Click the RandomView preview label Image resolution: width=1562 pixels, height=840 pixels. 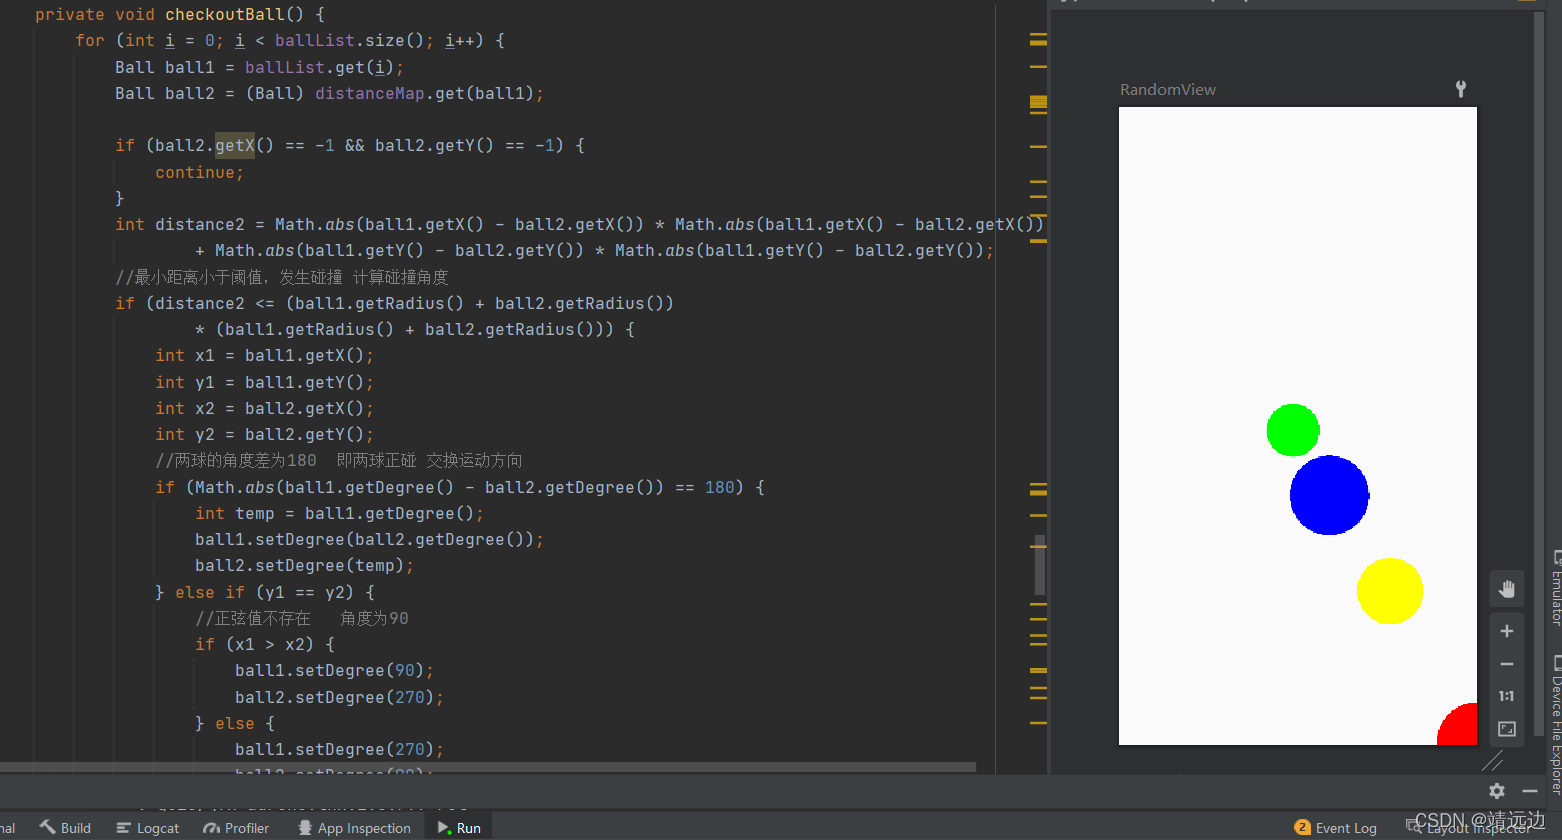(1168, 89)
